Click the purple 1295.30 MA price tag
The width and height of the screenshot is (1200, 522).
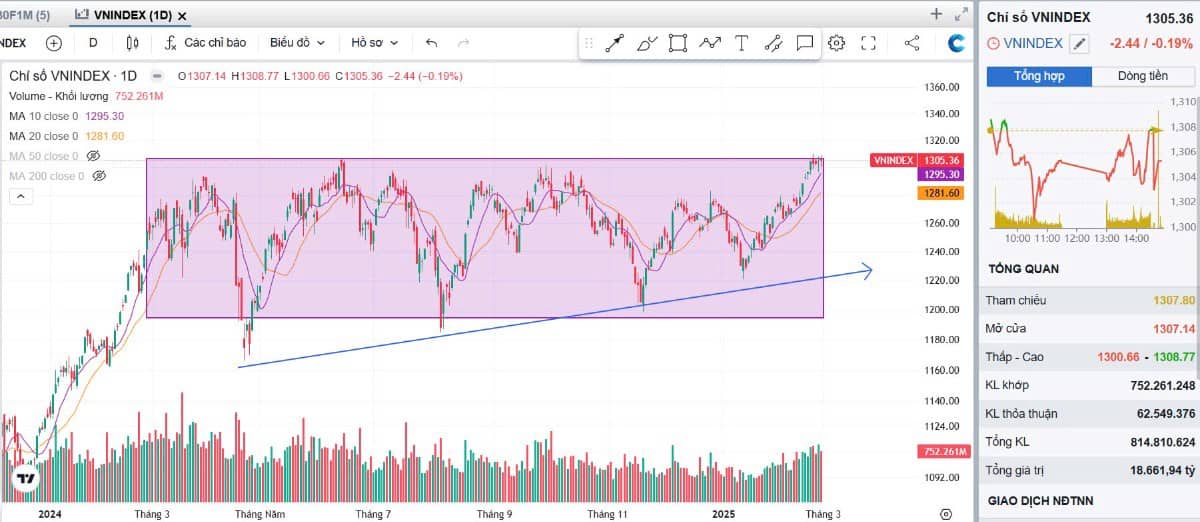(x=941, y=174)
